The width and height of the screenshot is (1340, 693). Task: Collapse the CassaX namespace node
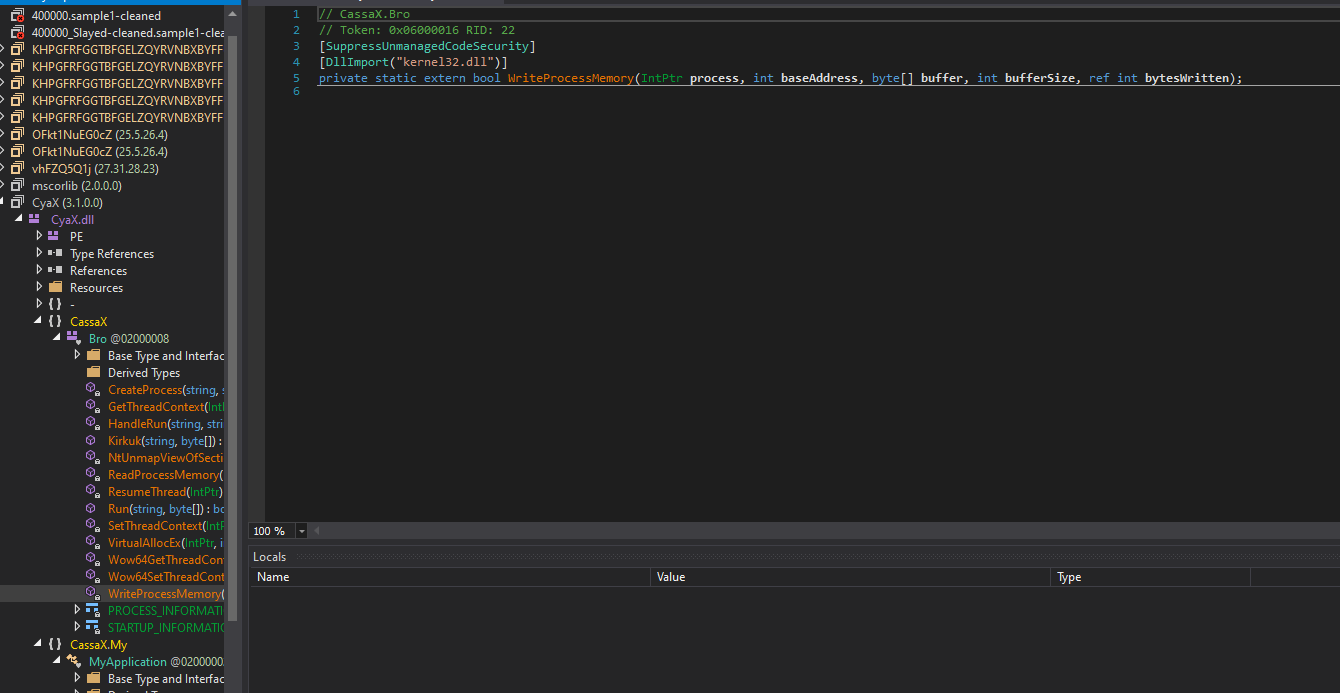pyautogui.click(x=38, y=322)
